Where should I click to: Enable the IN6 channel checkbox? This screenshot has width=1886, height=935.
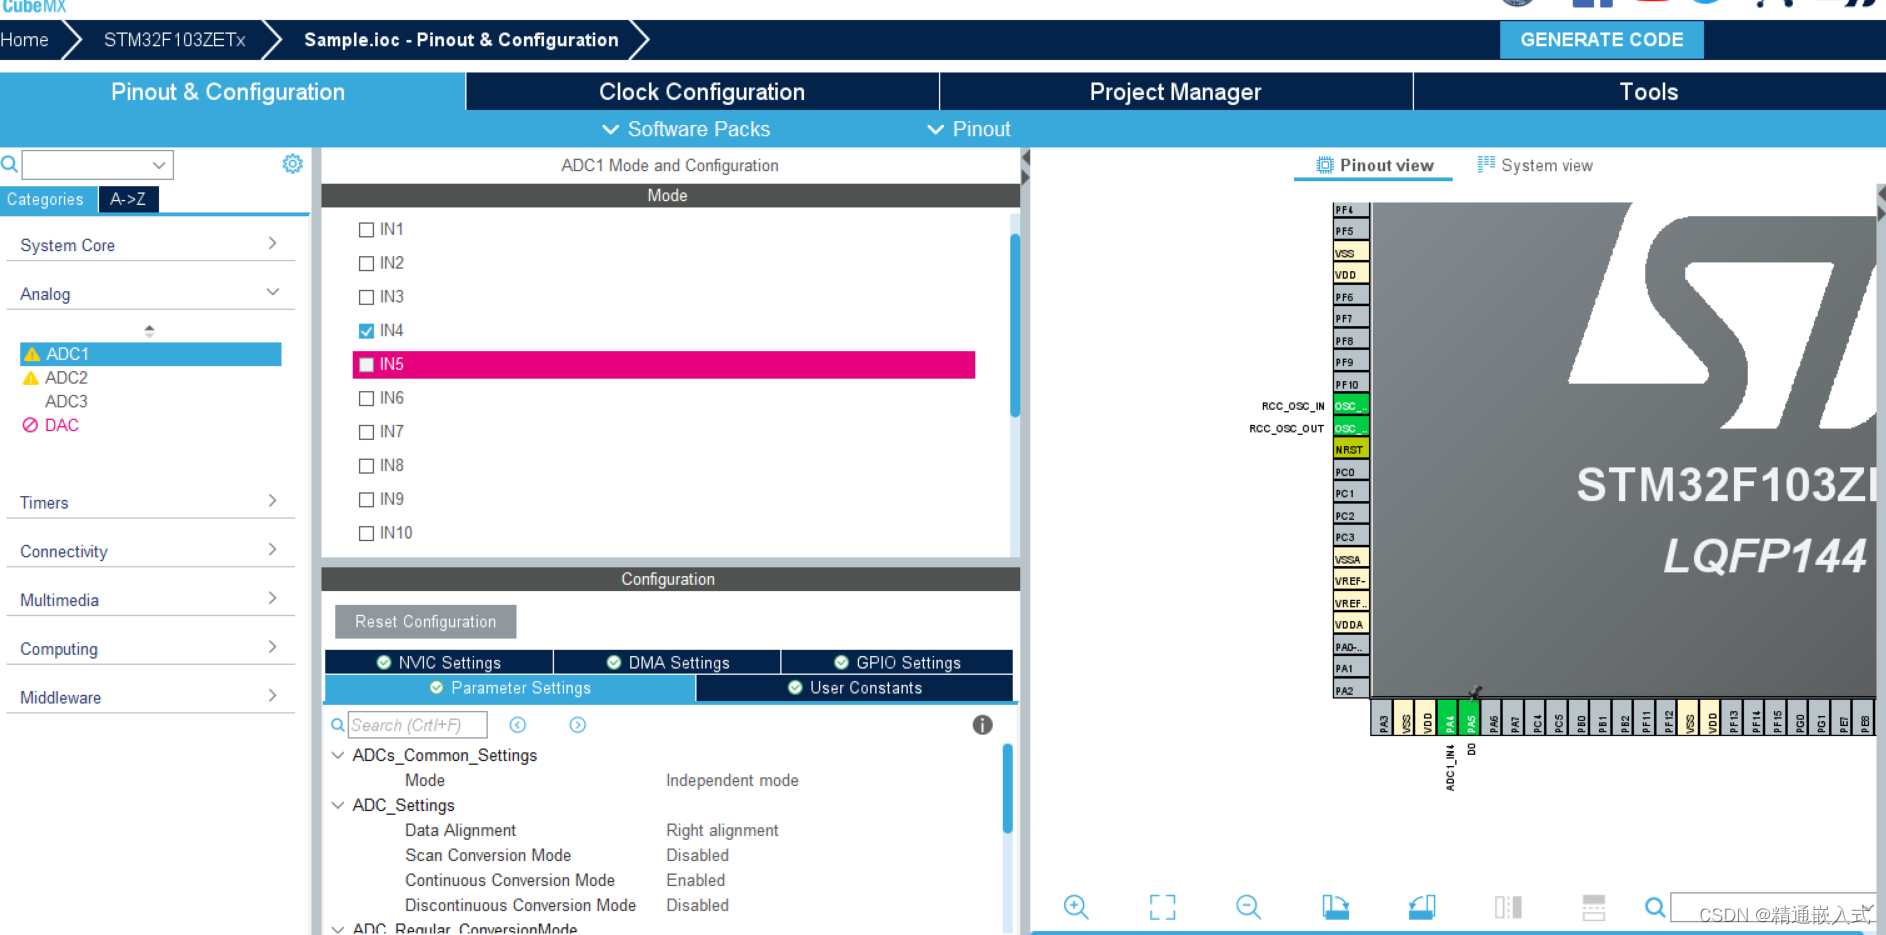click(x=366, y=399)
